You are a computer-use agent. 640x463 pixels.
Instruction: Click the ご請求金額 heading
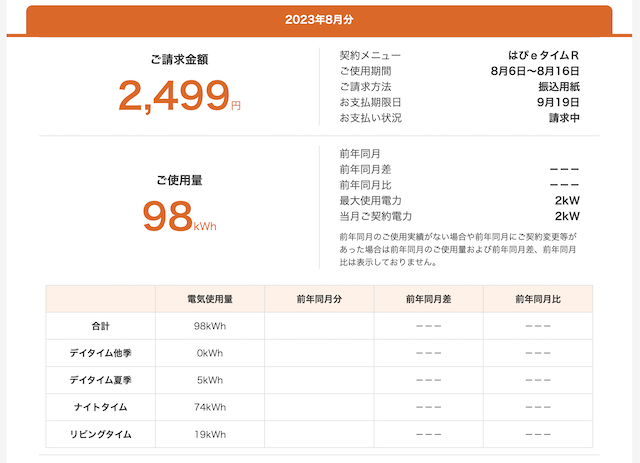180,60
